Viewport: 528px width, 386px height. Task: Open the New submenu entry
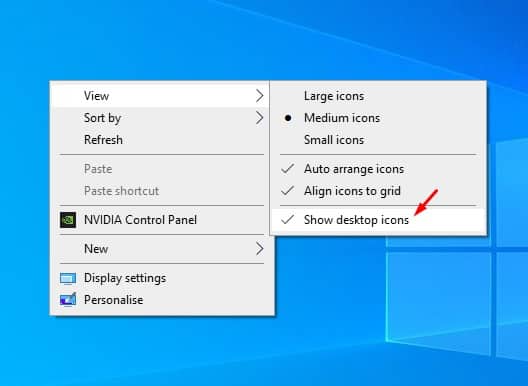click(x=161, y=249)
